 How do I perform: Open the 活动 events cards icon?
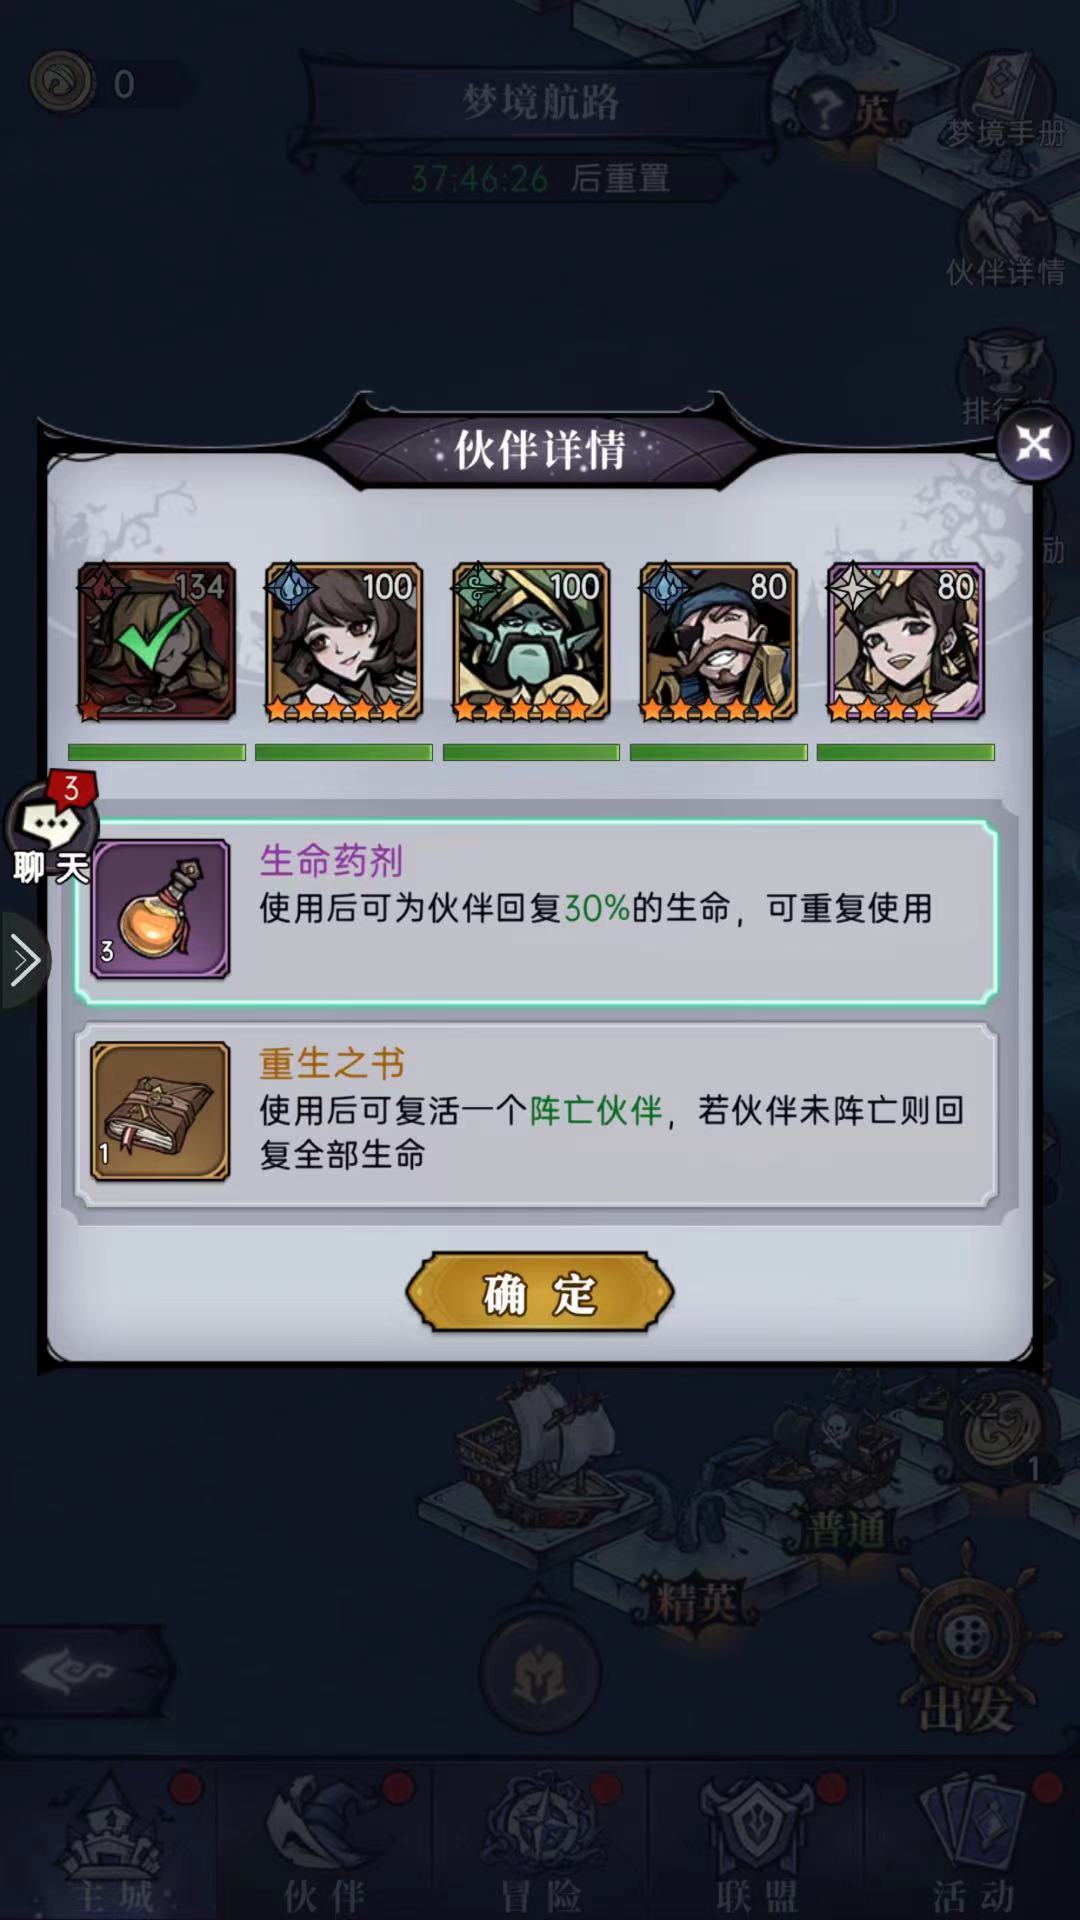pyautogui.click(x=973, y=1843)
